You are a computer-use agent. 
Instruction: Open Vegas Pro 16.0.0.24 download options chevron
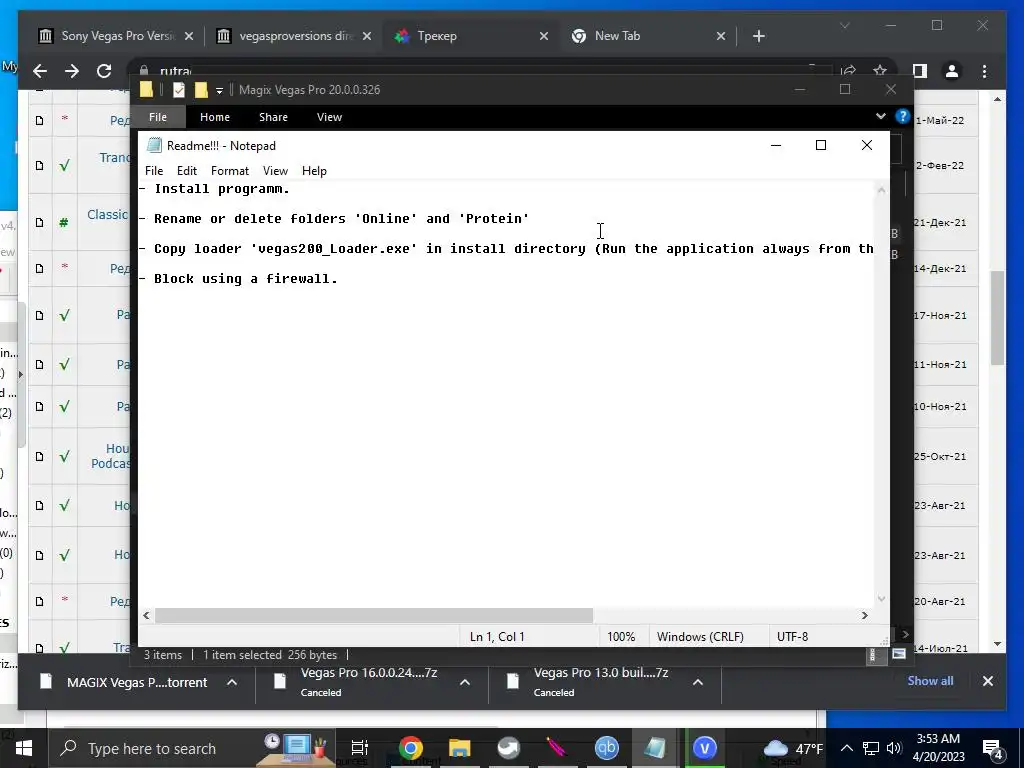click(464, 682)
